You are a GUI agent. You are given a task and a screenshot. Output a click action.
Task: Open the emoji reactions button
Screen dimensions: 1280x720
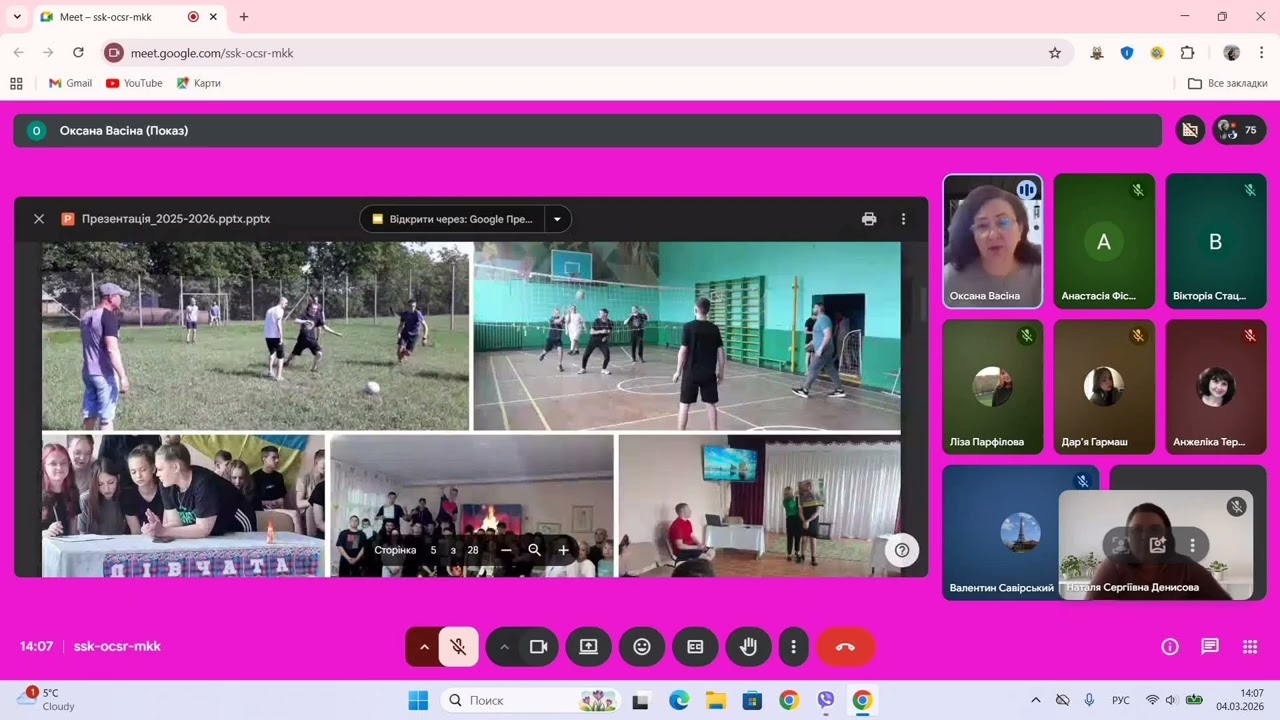tap(642, 647)
